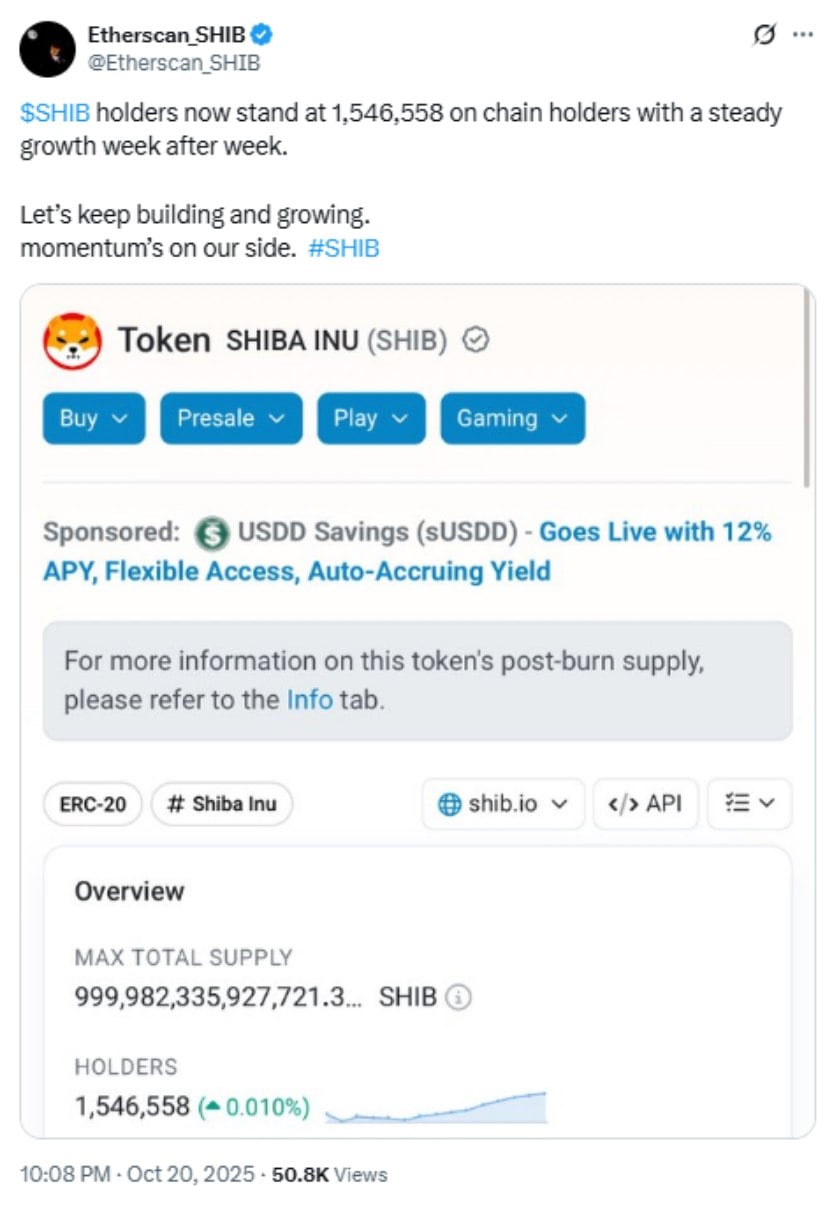This screenshot has height=1208, width=825.
Task: Click the holders trend sparkline chart
Action: tap(436, 1107)
